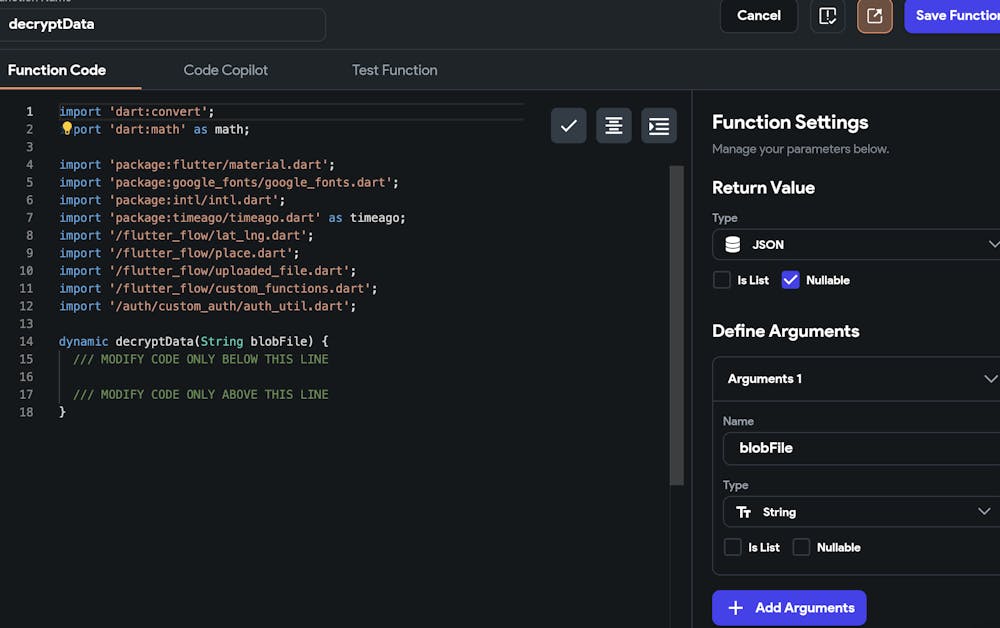
Task: Click the open in external window icon
Action: 874,16
